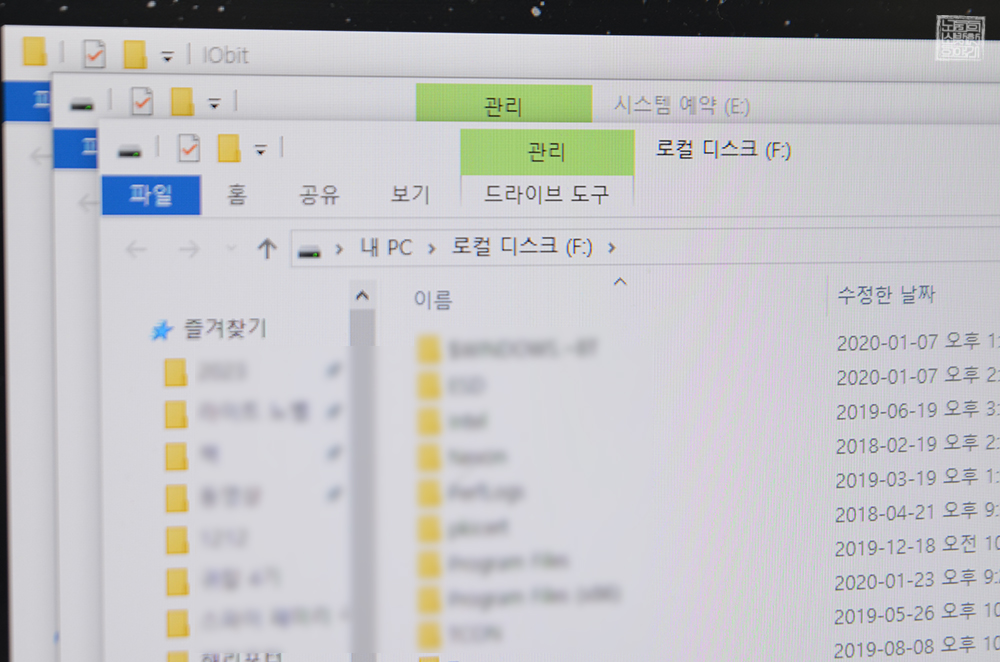The width and height of the screenshot is (1000, 662).
Task: Select the 2019-08-08 date cell
Action: [916, 649]
